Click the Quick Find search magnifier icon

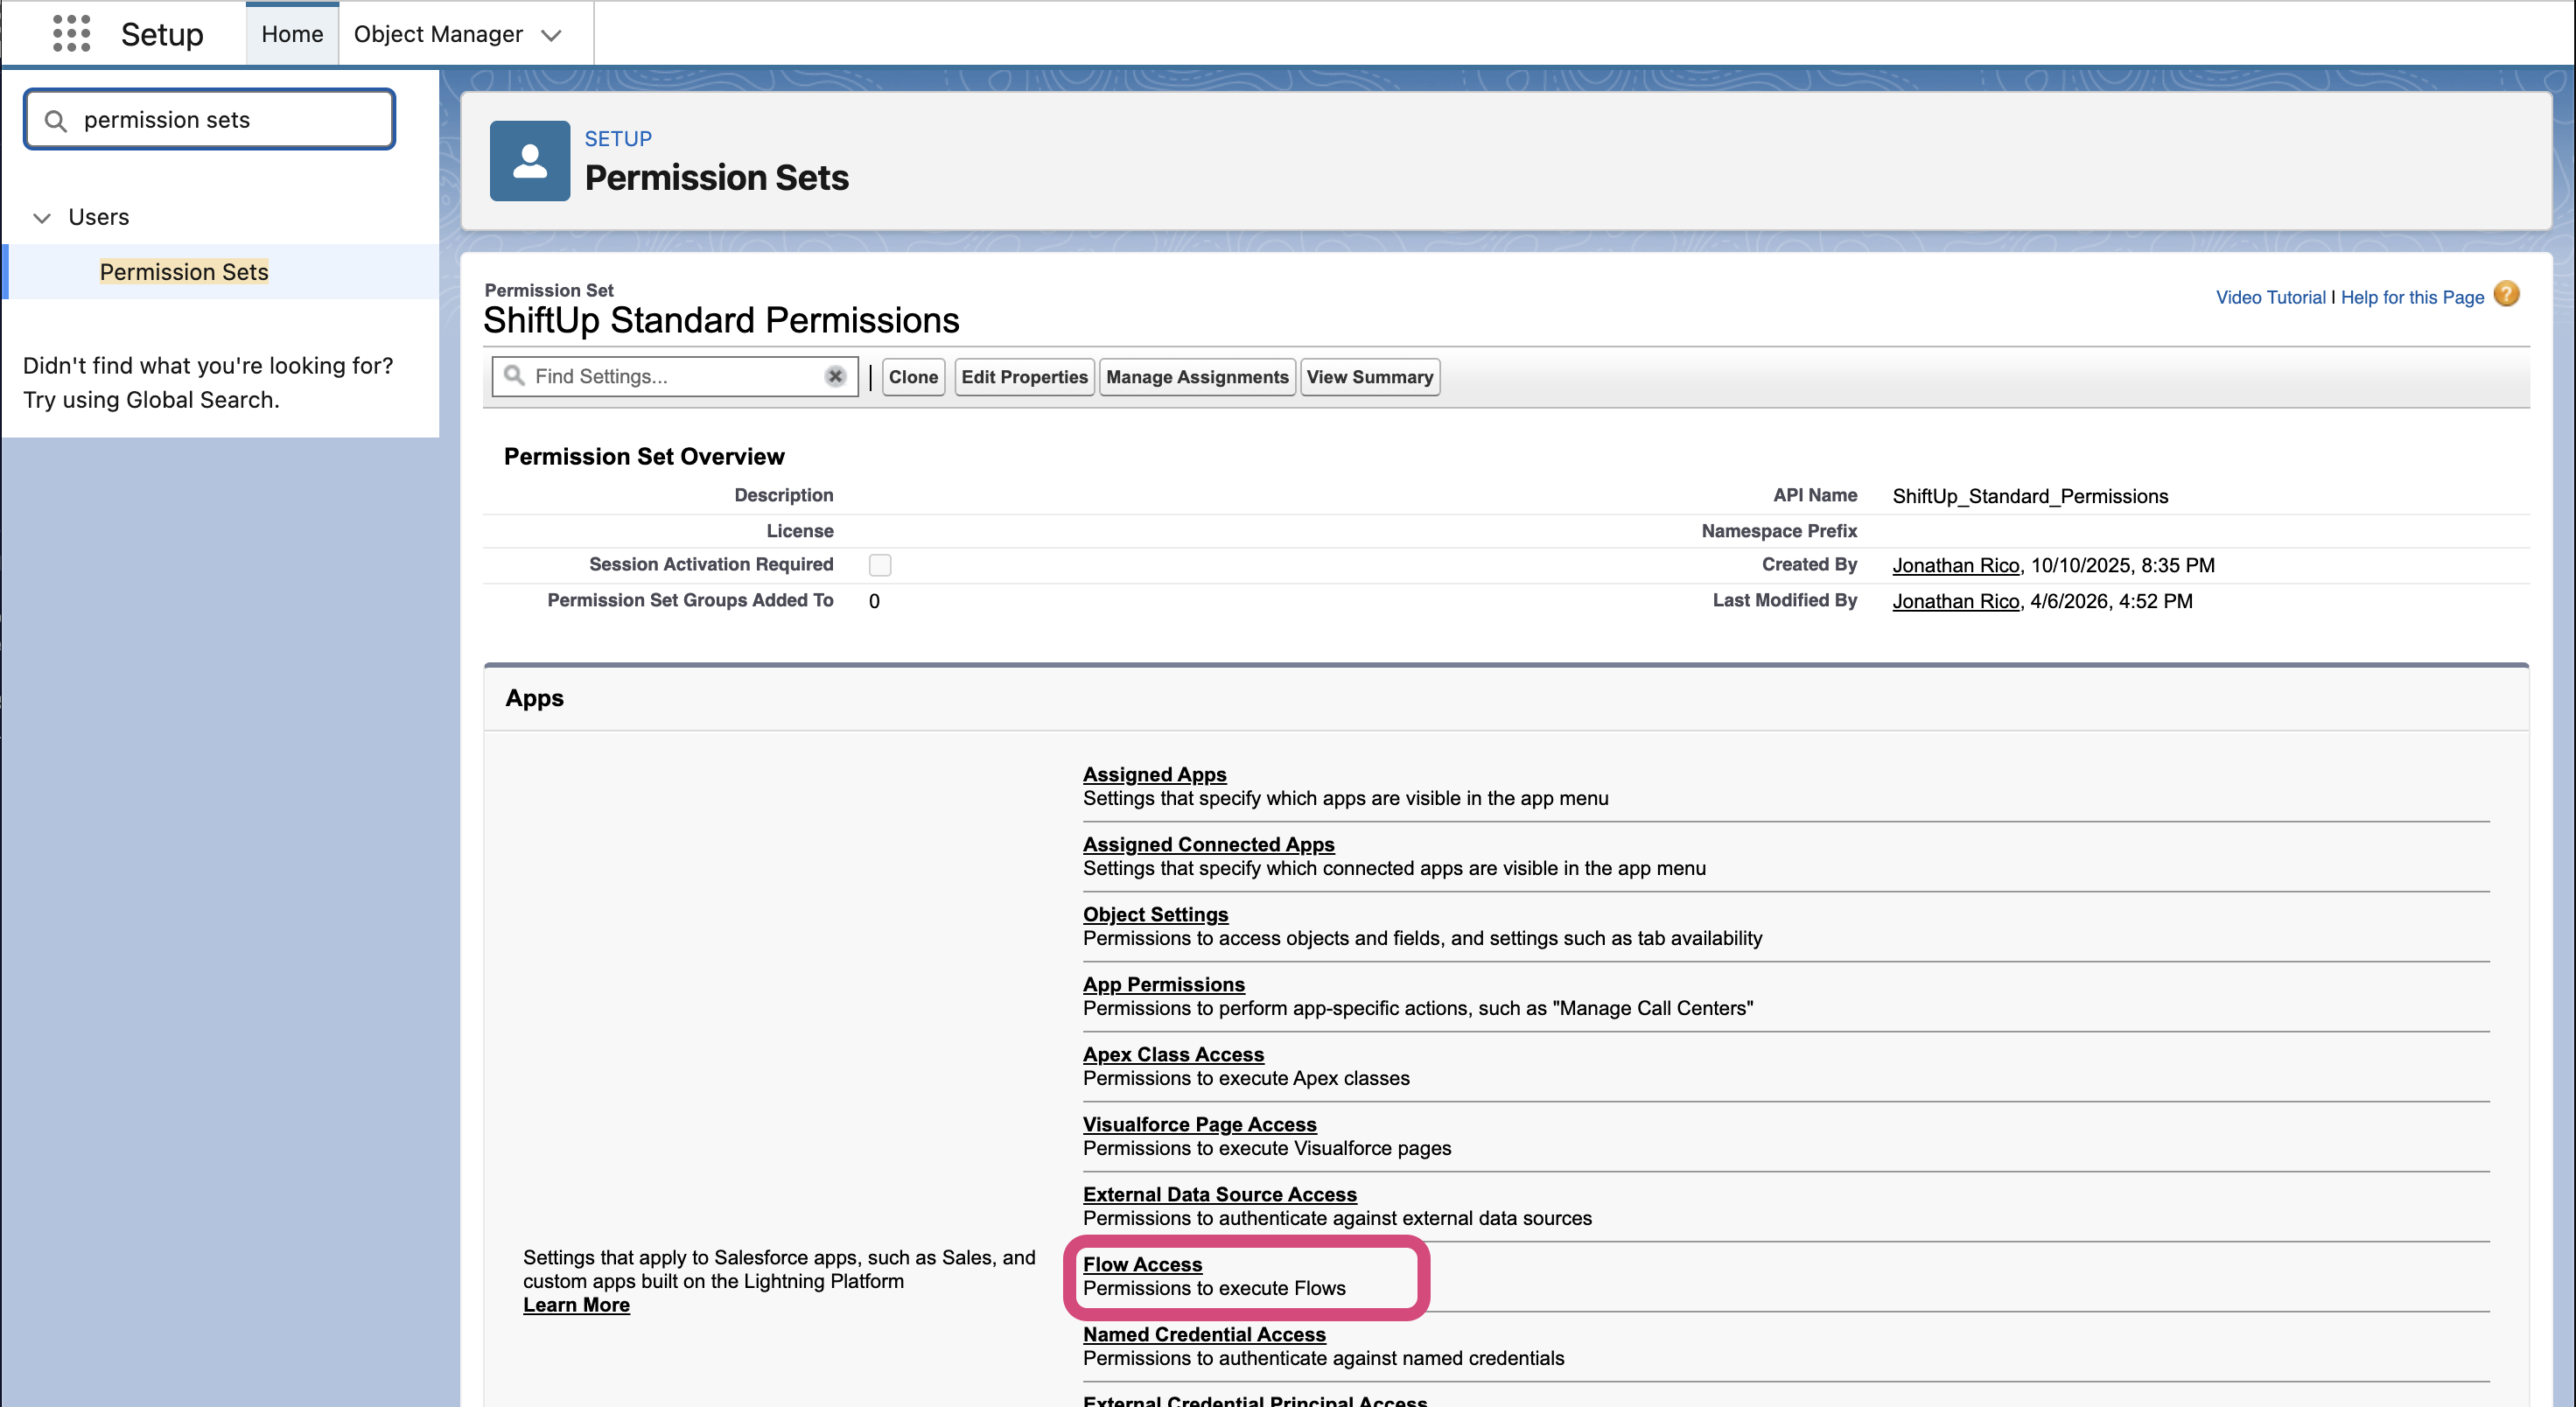point(56,121)
